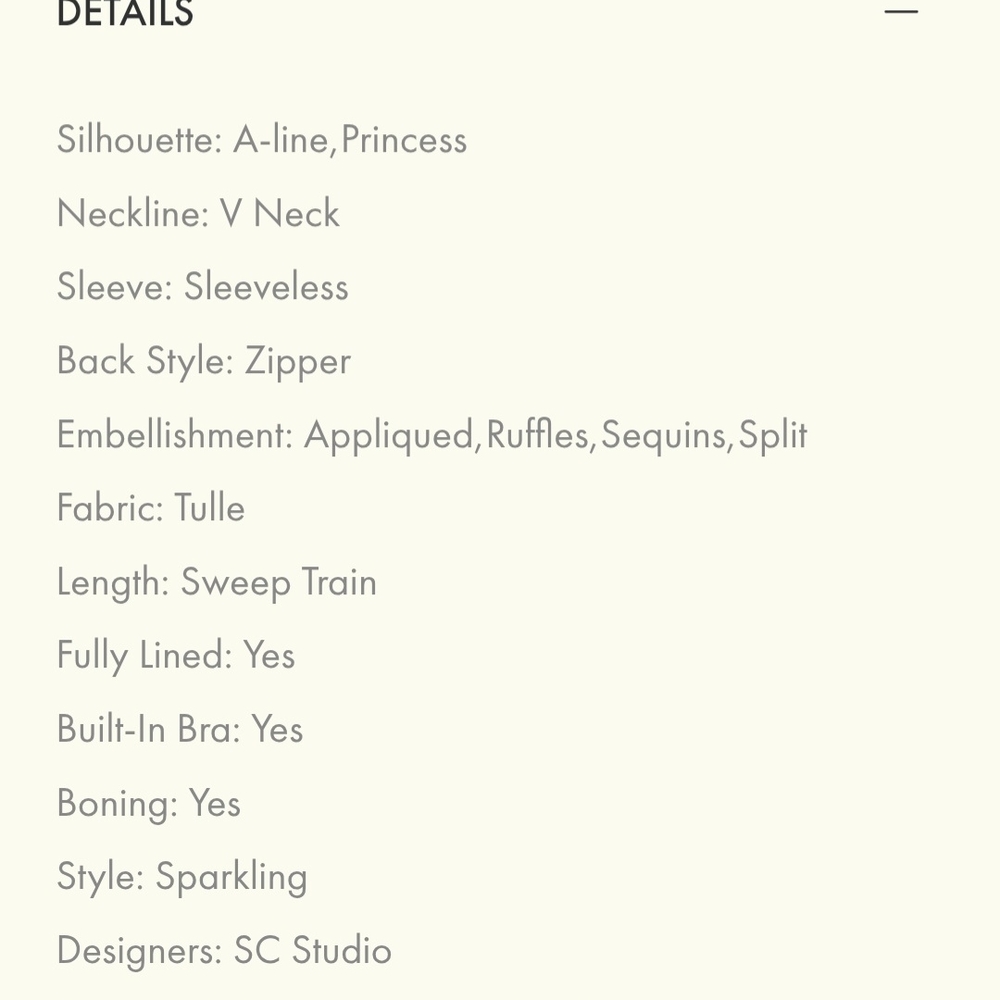Click the DETAILS section heading

(125, 13)
